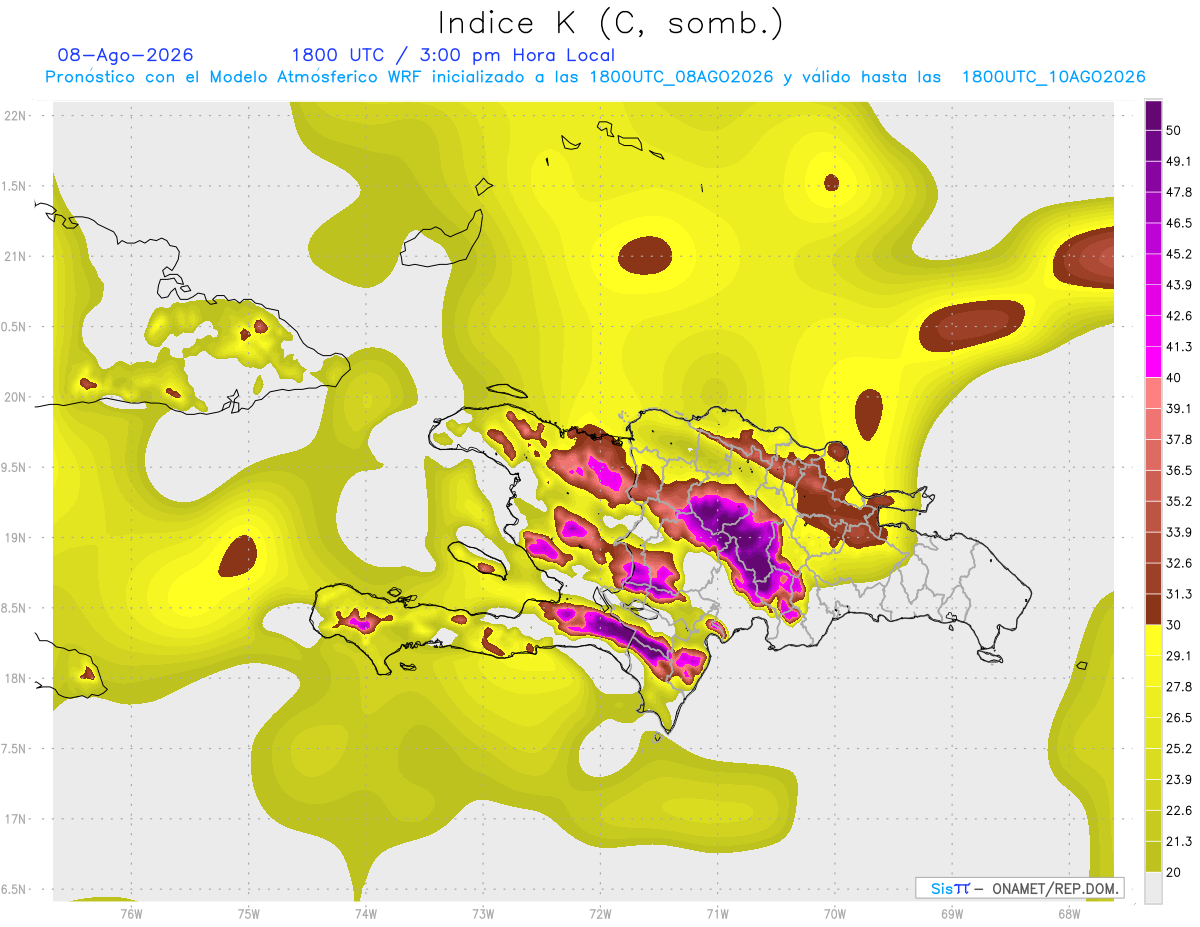The width and height of the screenshot is (1200, 927).
Task: Click the "ONAMET/REP.DOM." credit label
Action: click(x=1054, y=888)
